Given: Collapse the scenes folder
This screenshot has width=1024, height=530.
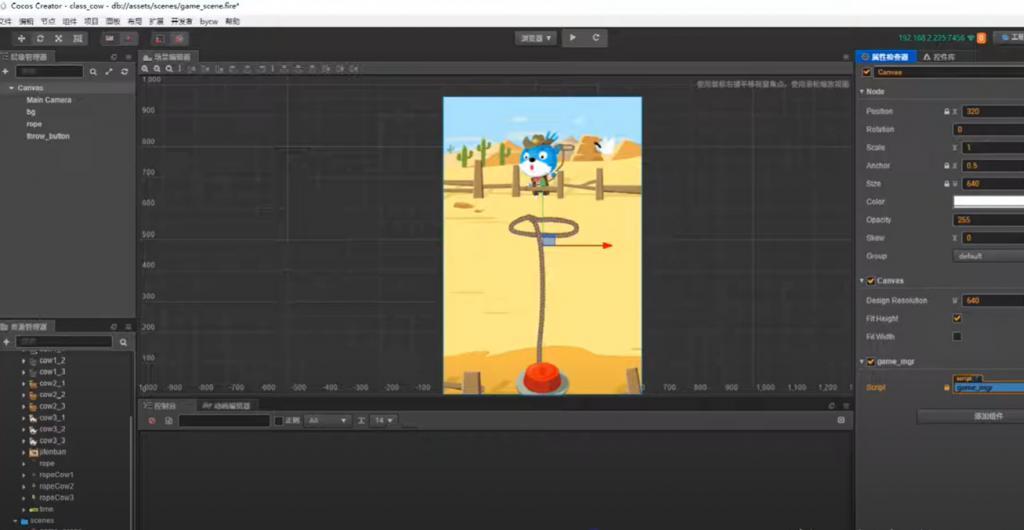Looking at the screenshot, I should [x=15, y=520].
